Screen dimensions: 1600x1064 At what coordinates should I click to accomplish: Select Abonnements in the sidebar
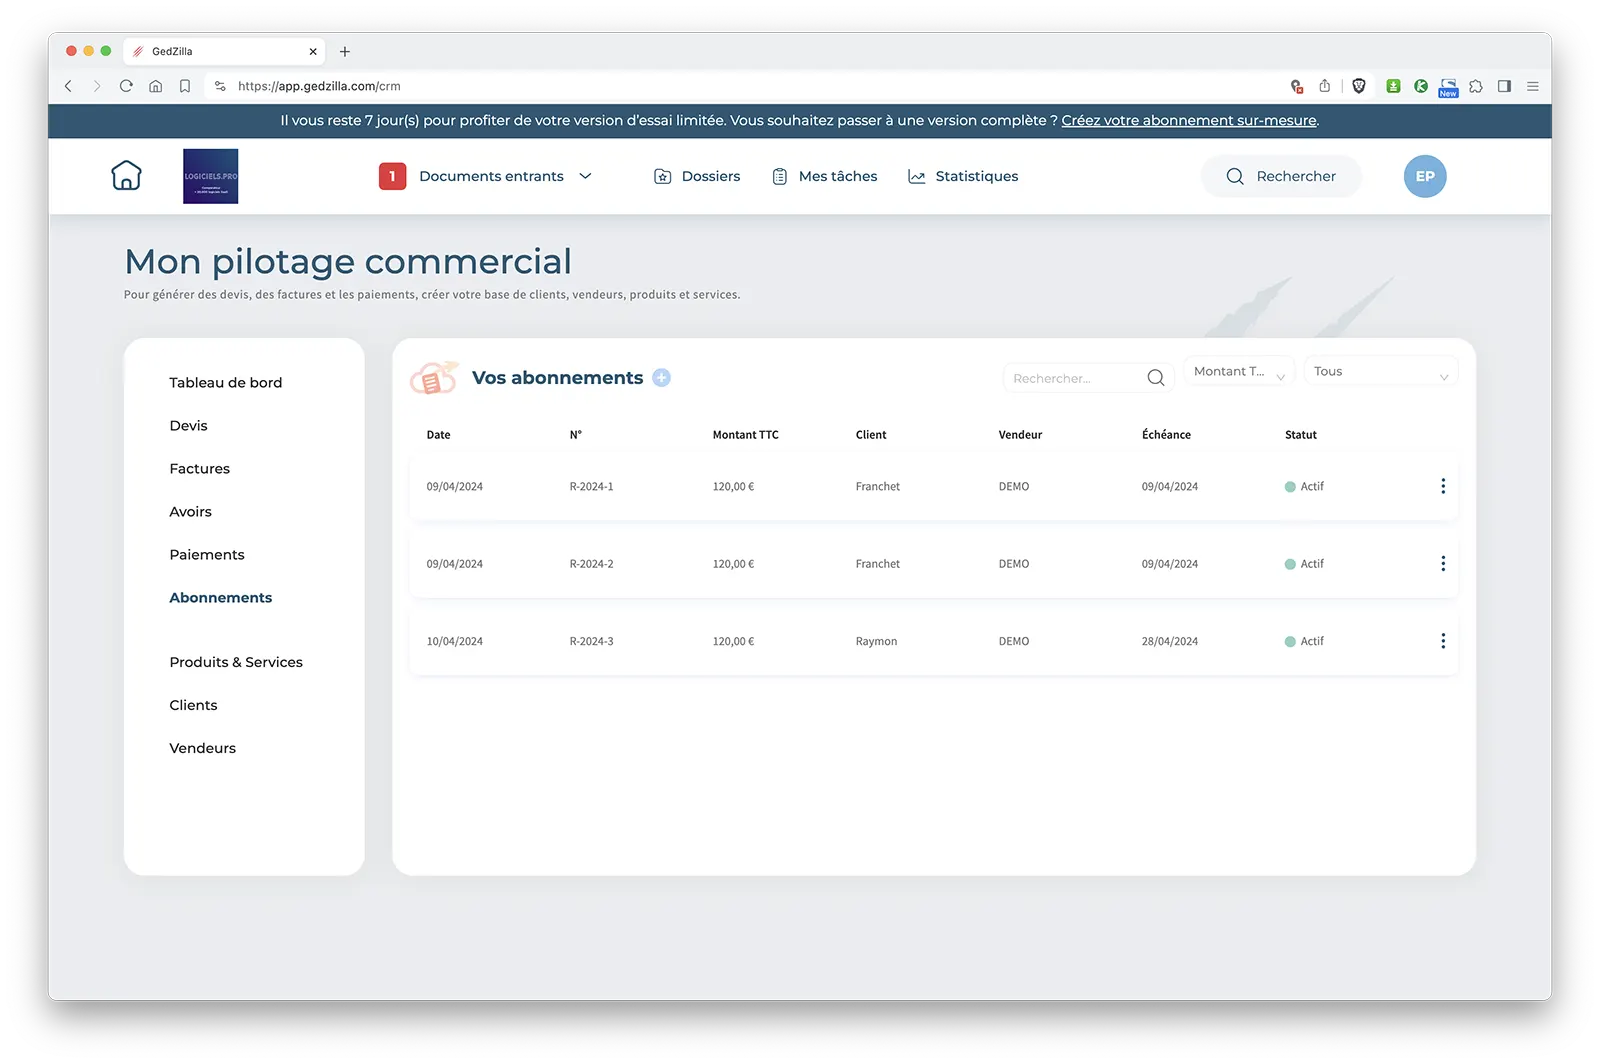click(x=221, y=597)
